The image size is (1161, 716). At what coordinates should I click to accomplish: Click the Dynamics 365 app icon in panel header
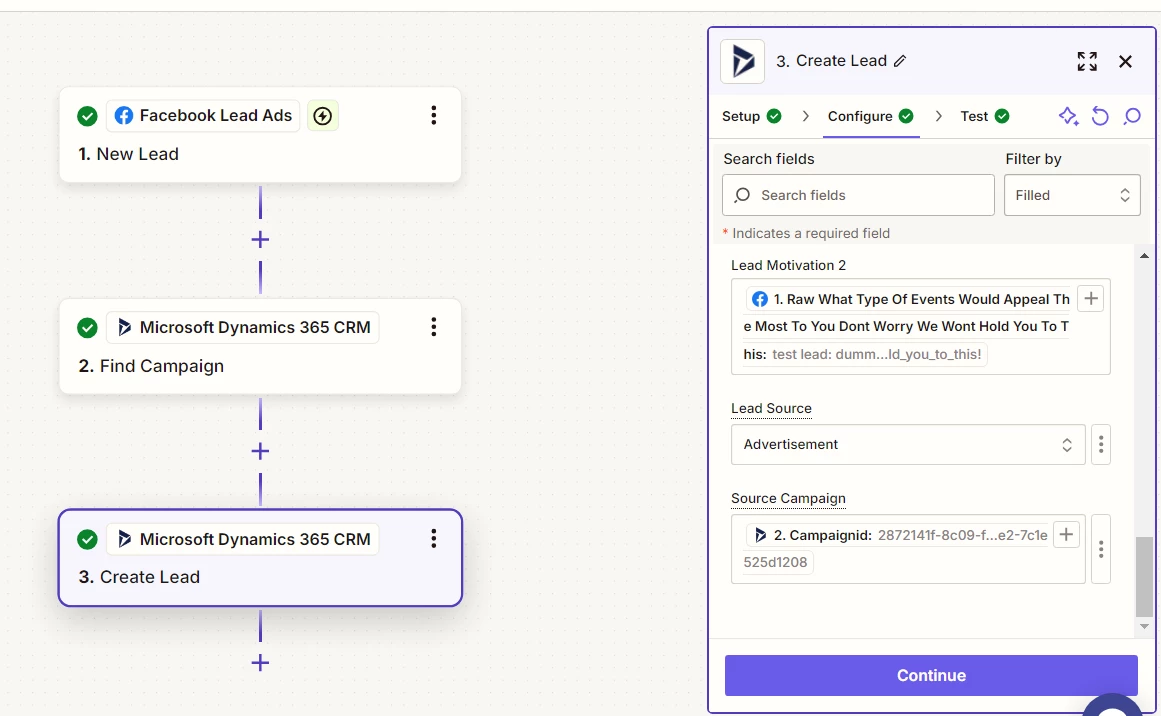coord(743,61)
